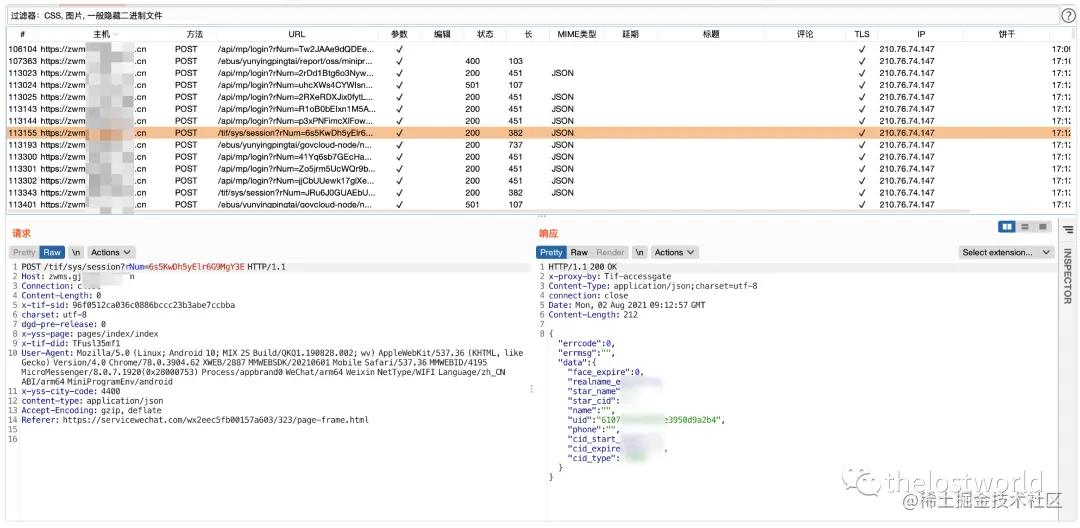Sort by the 评论 column header
The image size is (1080, 528).
(x=805, y=34)
